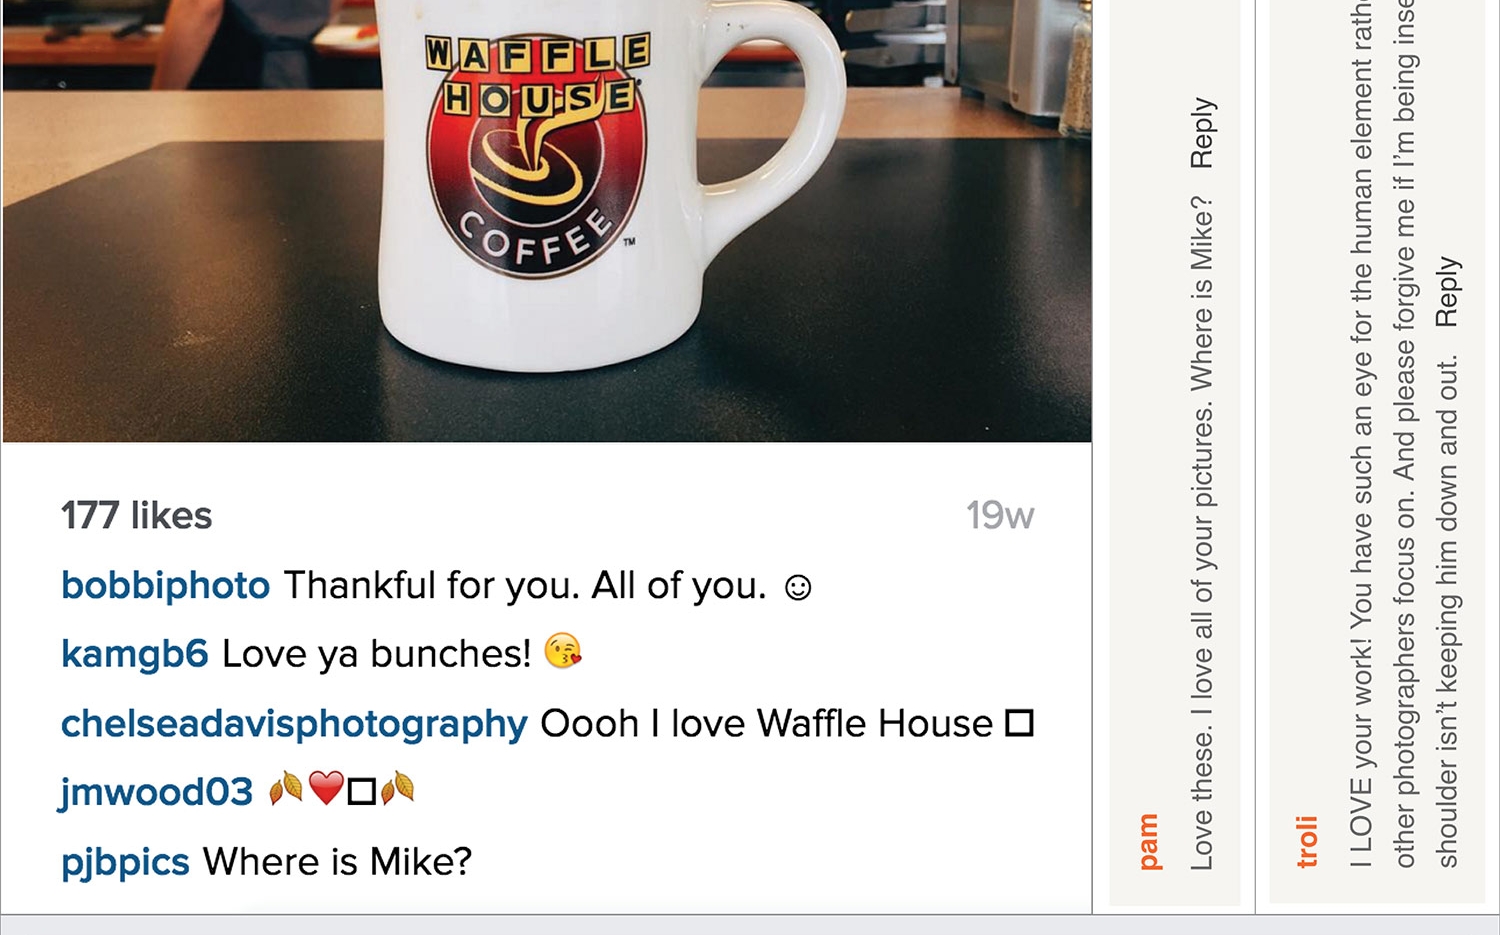The height and width of the screenshot is (935, 1500).
Task: Click the red heart emoji in jmwood03's comment
Action: pyautogui.click(x=326, y=788)
